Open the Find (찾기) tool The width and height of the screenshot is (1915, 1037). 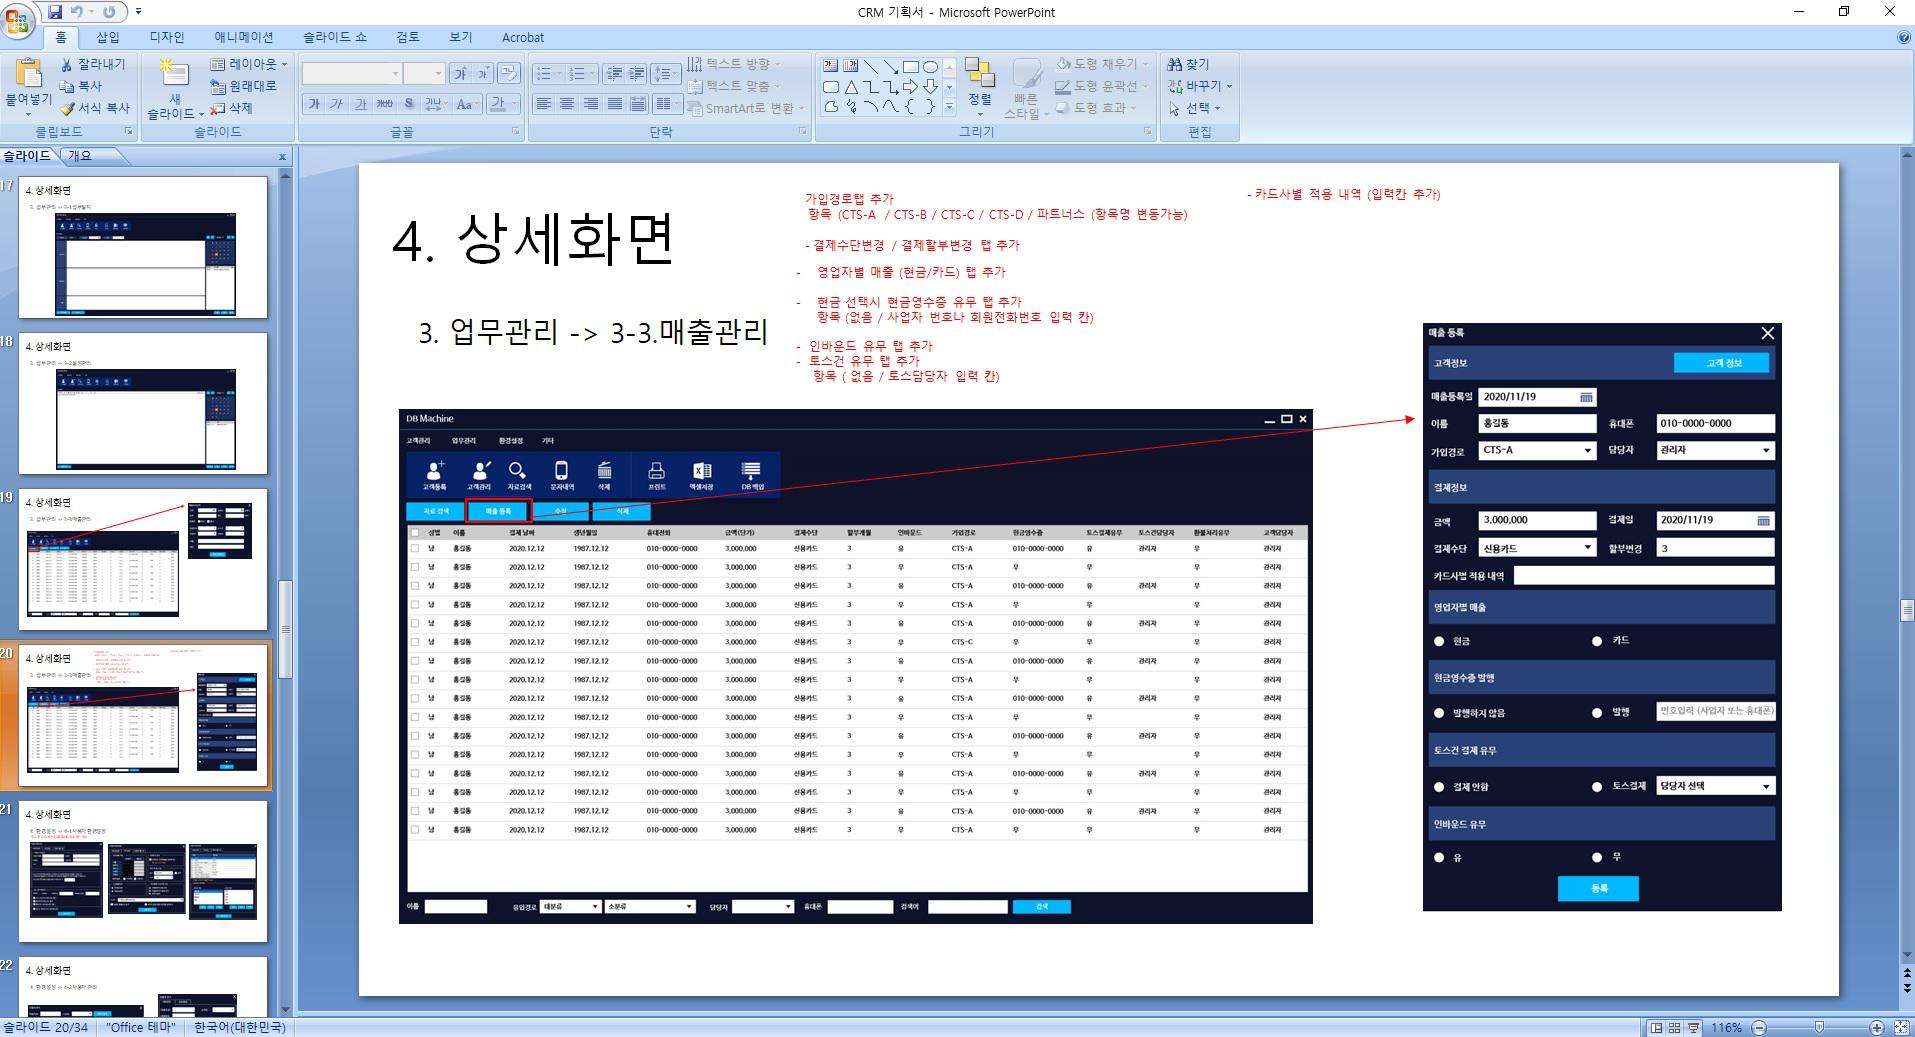click(1189, 64)
